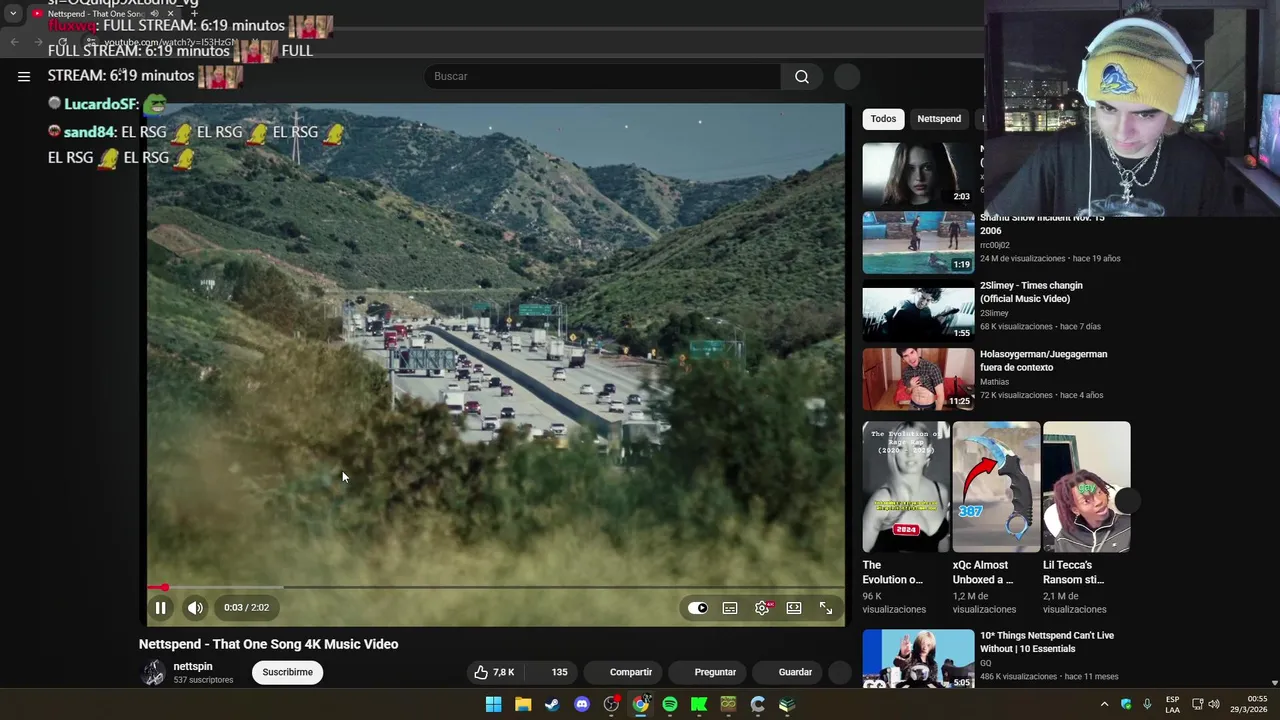
Task: Click the magnifying glass search button
Action: pos(802,76)
